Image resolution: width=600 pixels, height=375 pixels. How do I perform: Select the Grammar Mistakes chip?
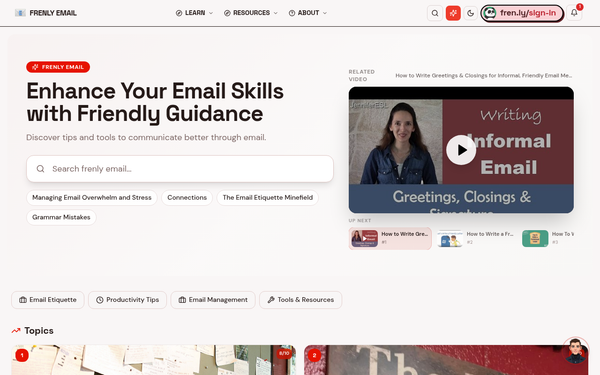coord(61,217)
